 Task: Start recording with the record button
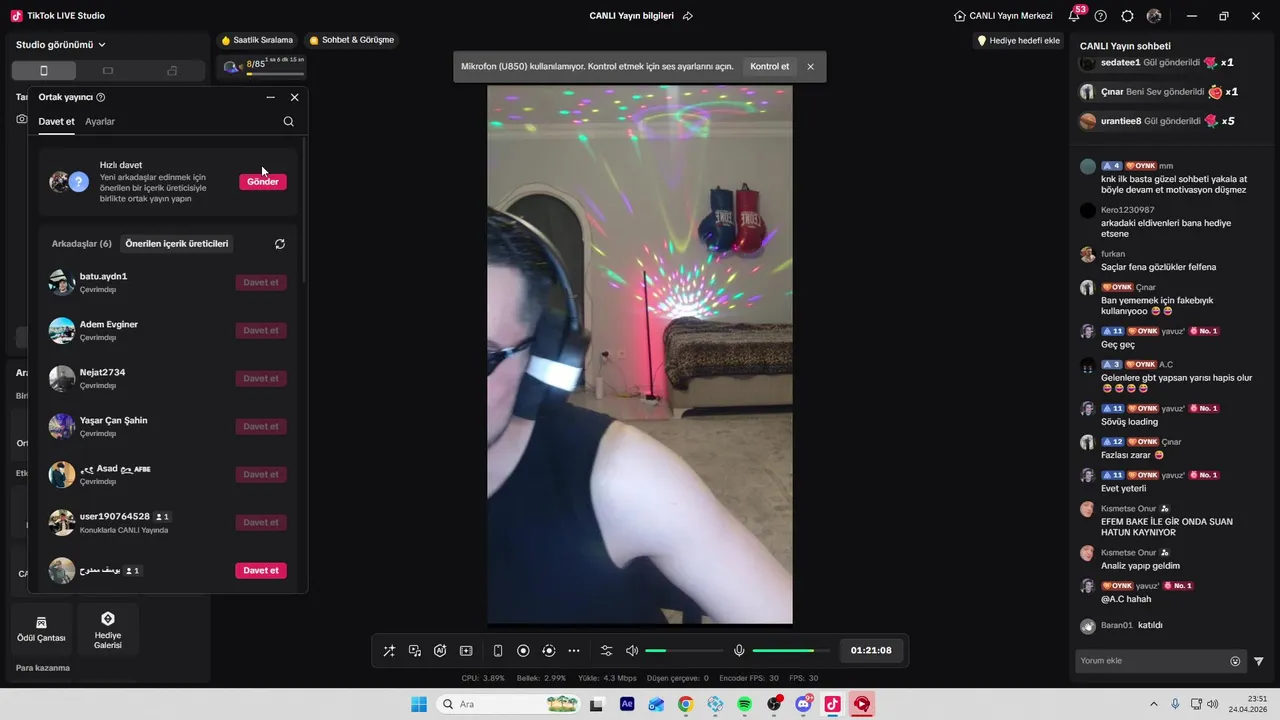pyautogui.click(x=523, y=650)
